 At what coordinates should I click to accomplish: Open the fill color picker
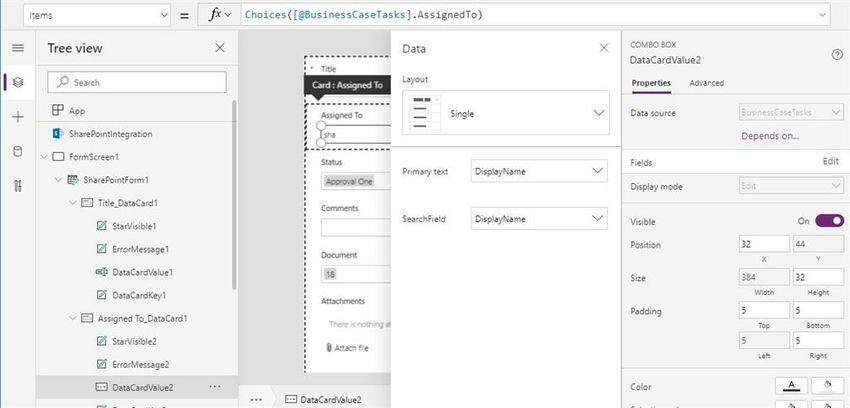point(827,386)
